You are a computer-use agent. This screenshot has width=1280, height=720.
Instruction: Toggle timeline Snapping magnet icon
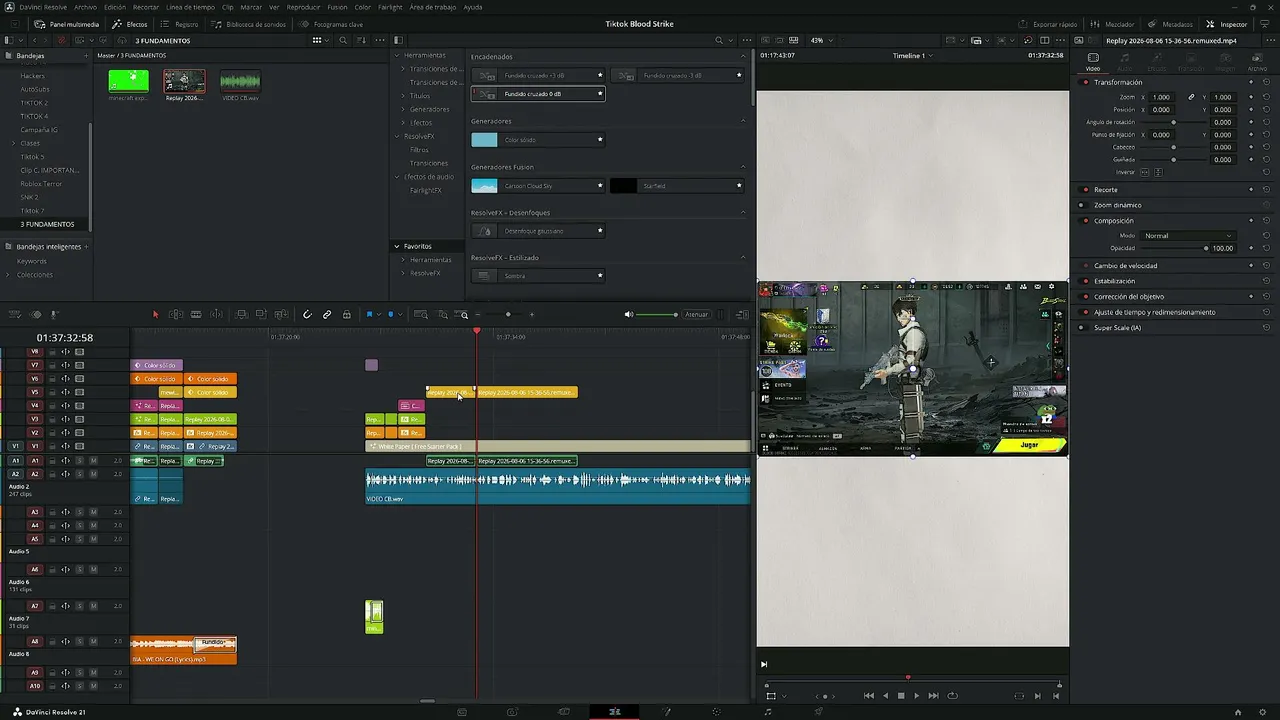tap(307, 314)
